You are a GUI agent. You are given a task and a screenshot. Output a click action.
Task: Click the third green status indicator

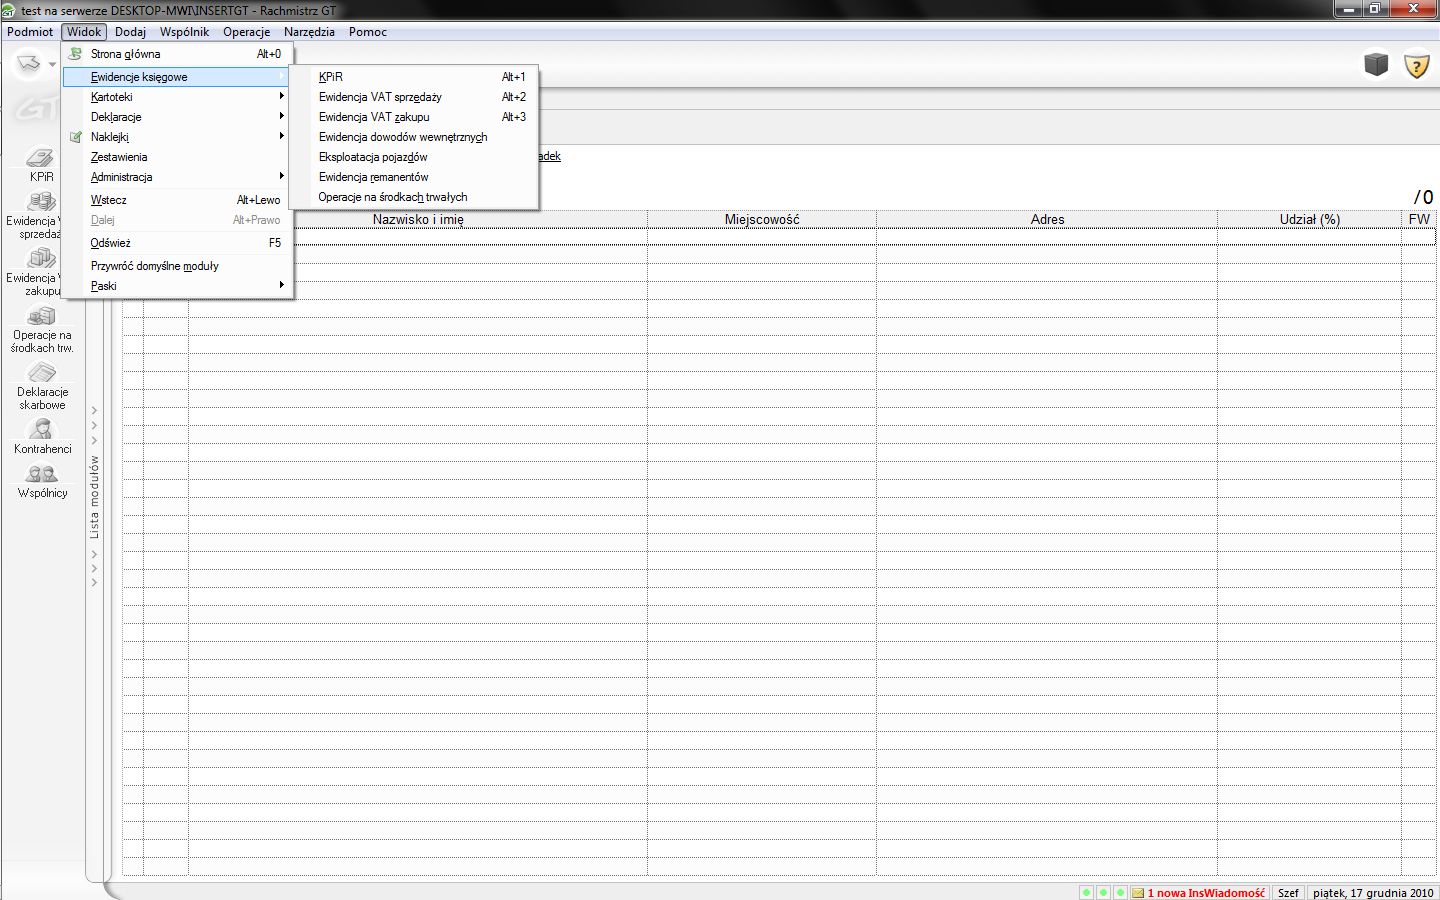[1121, 893]
